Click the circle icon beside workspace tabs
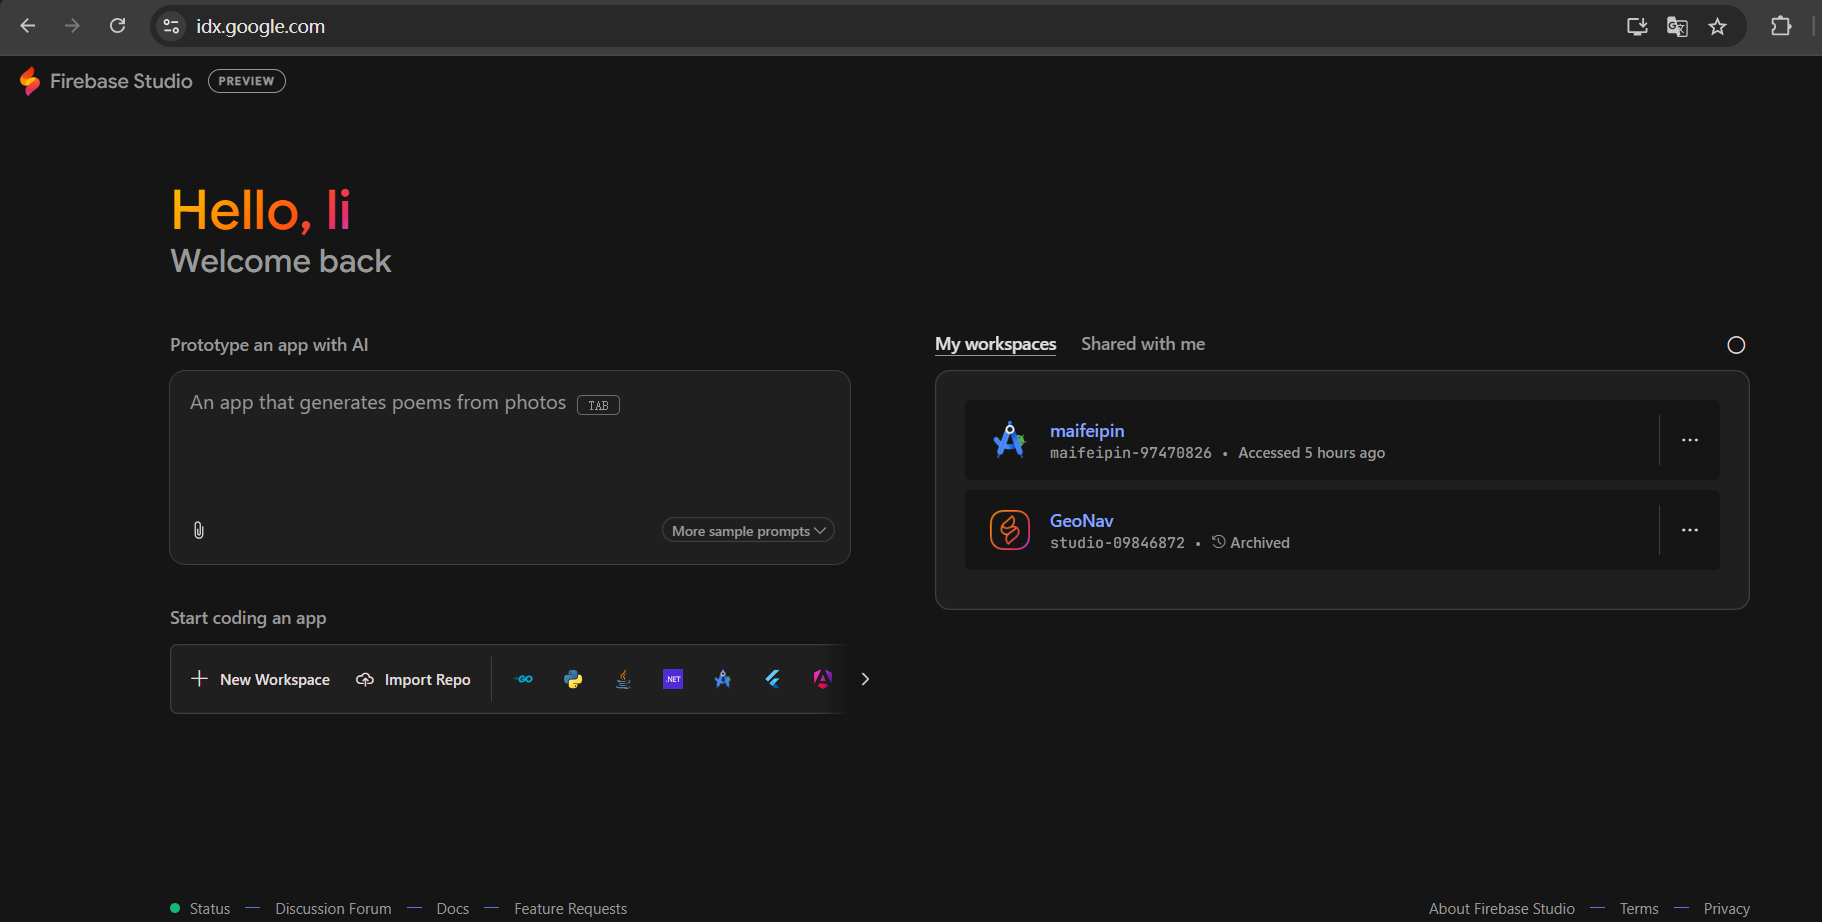The image size is (1822, 922). (1736, 345)
